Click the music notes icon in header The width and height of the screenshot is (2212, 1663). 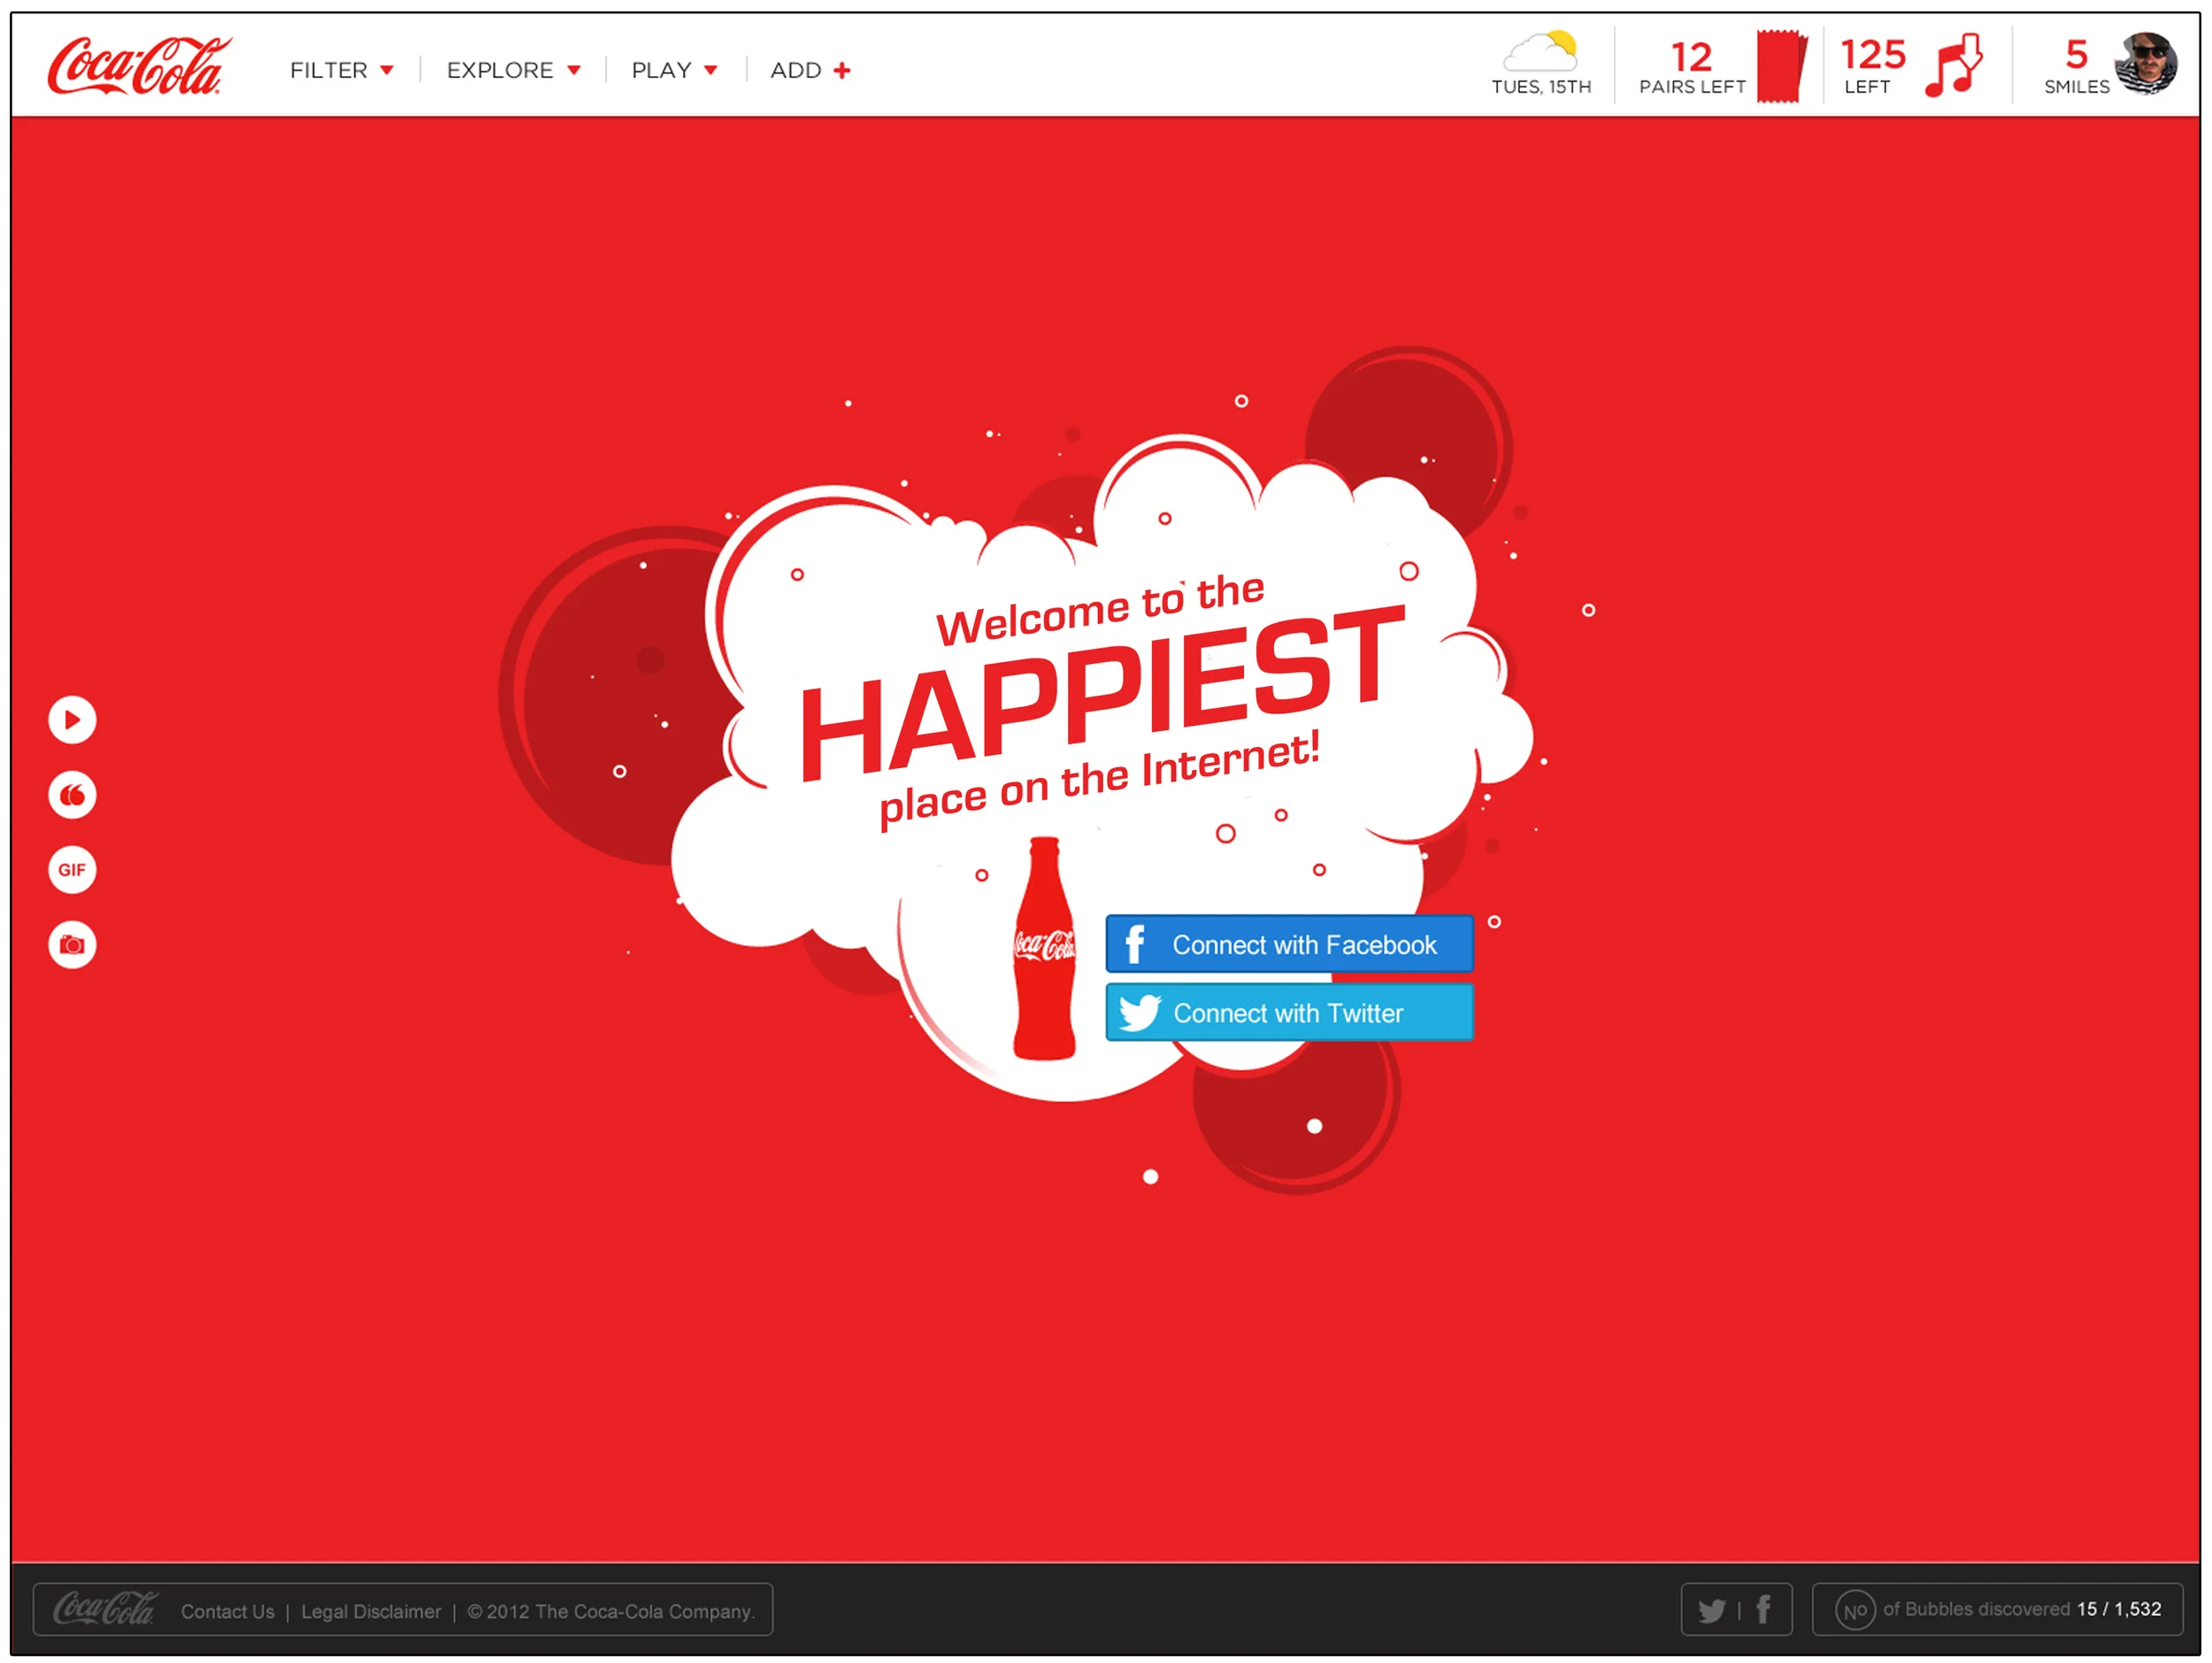click(x=1953, y=65)
